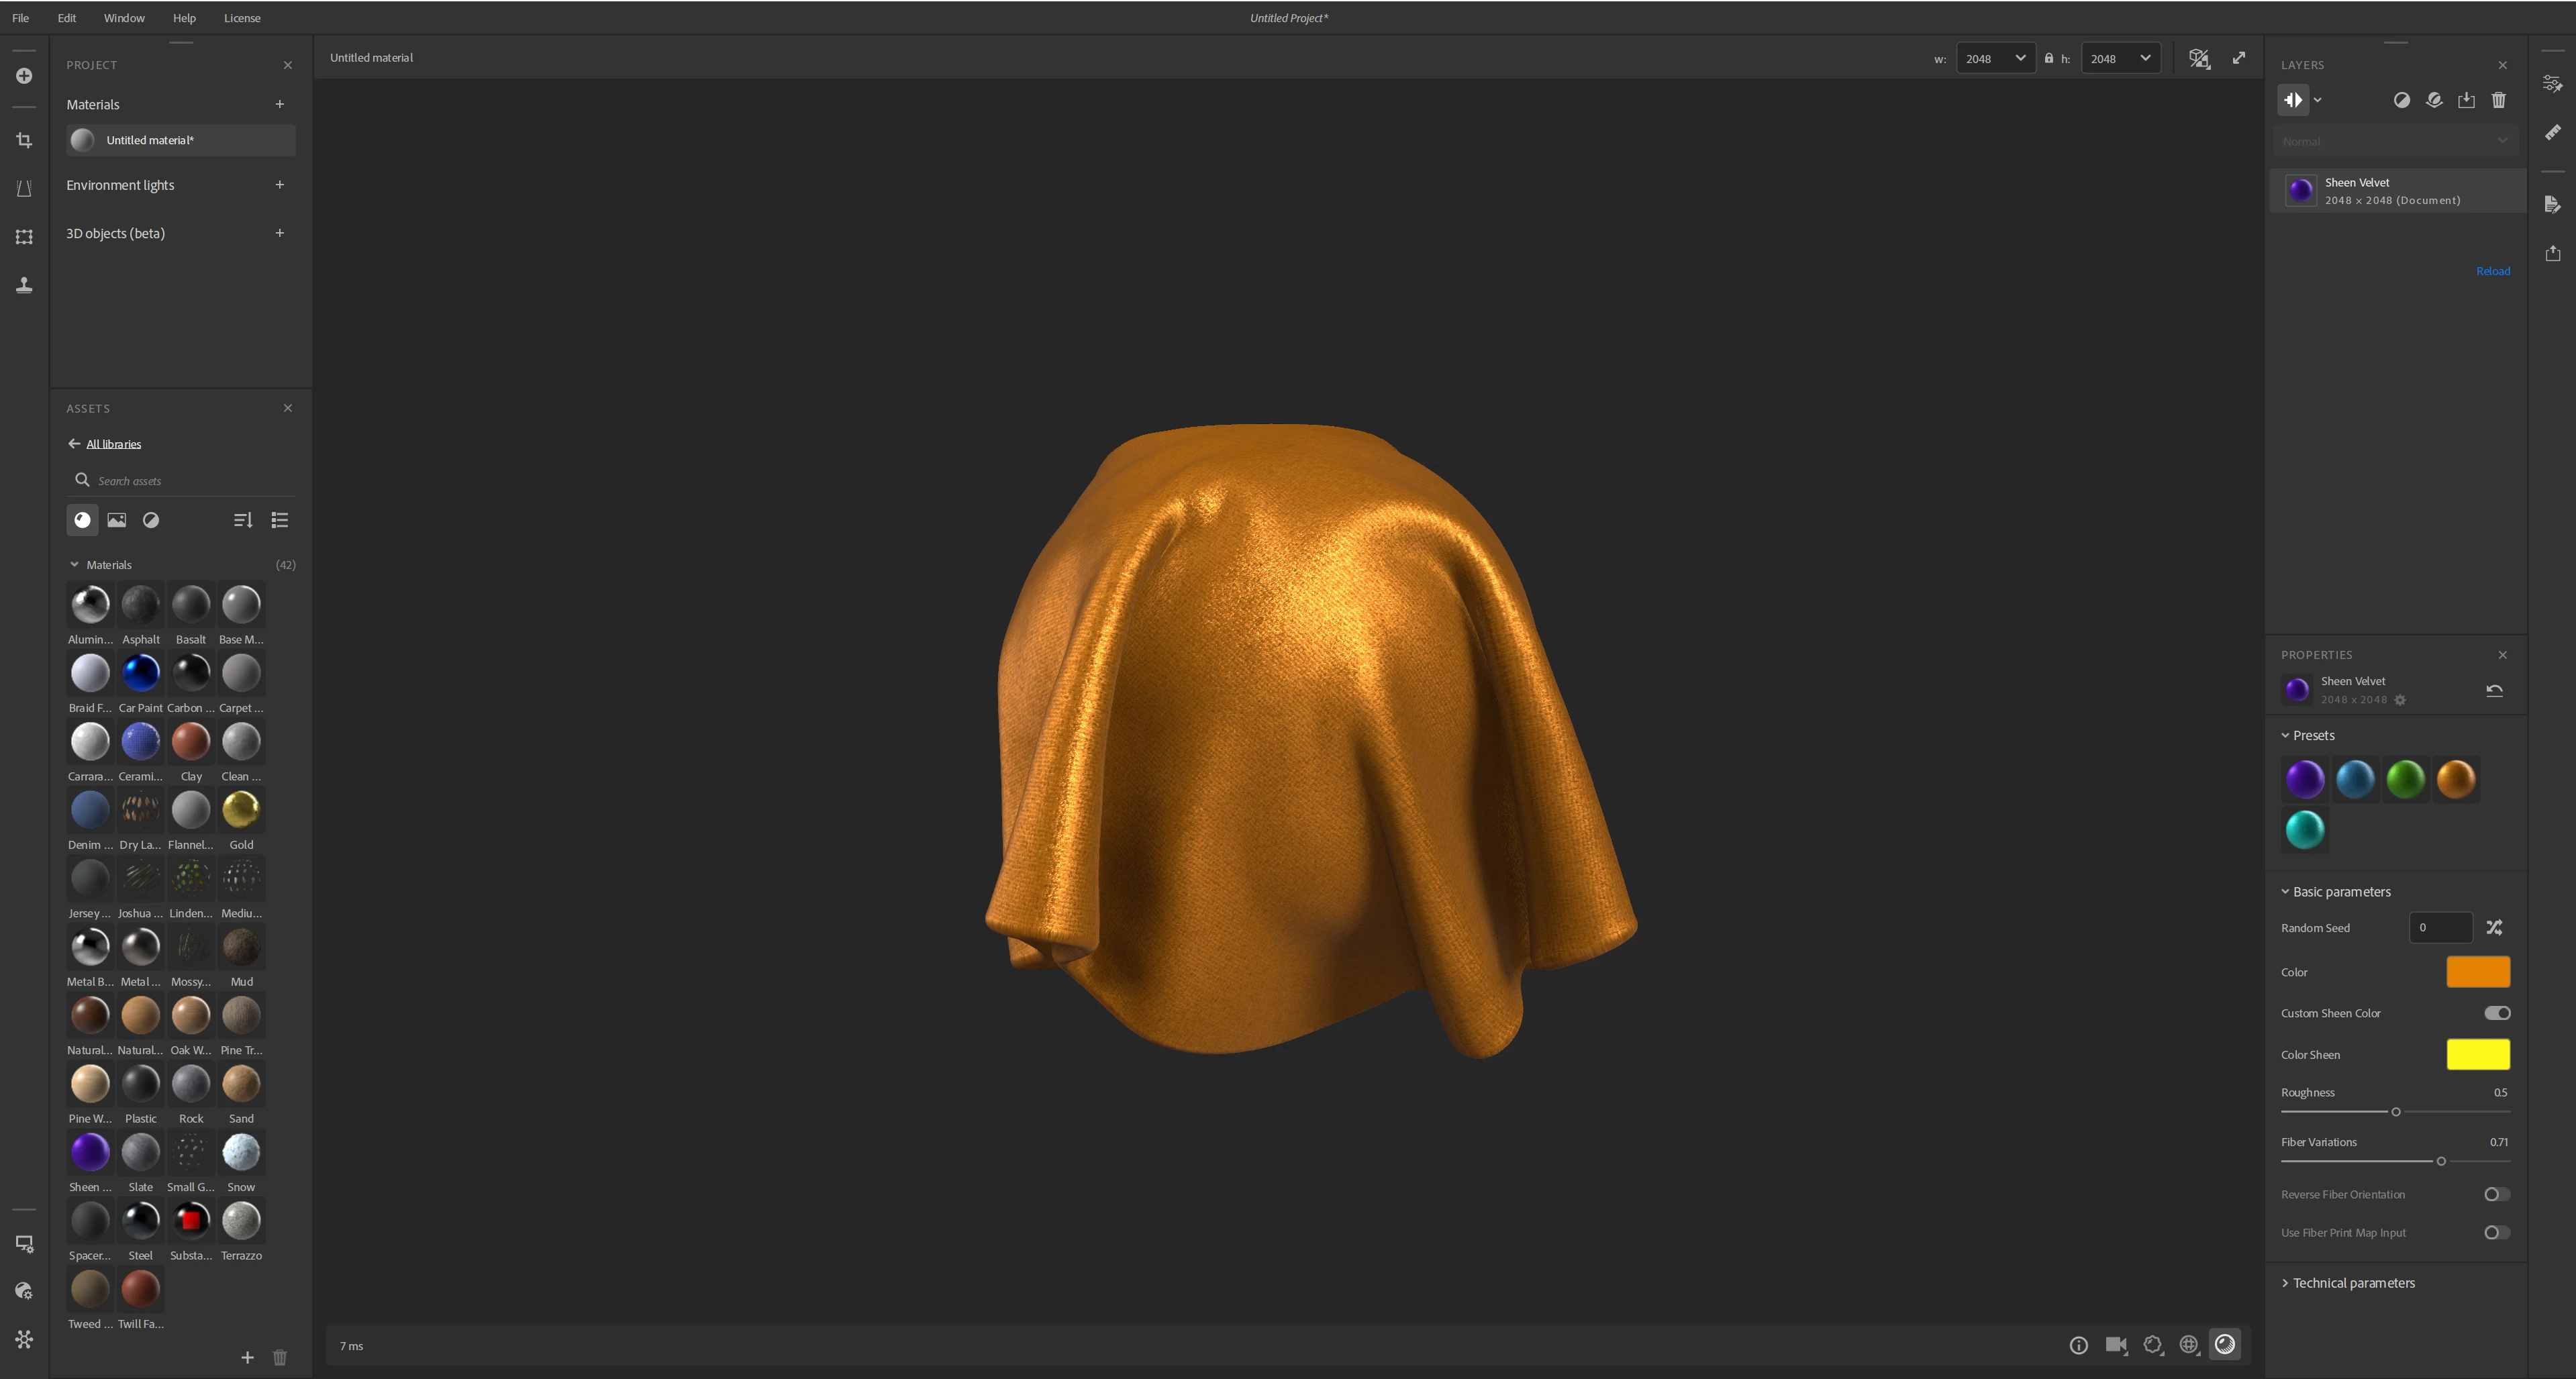
Task: Click the shuffle Random Seed icon
Action: pyautogui.click(x=2494, y=928)
